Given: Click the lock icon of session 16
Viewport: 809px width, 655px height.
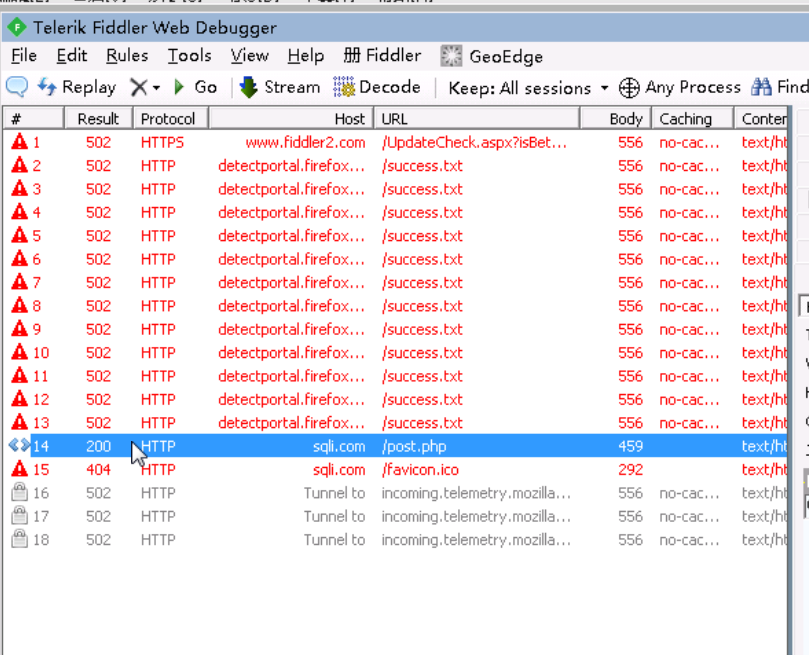Looking at the screenshot, I should click(x=20, y=492).
